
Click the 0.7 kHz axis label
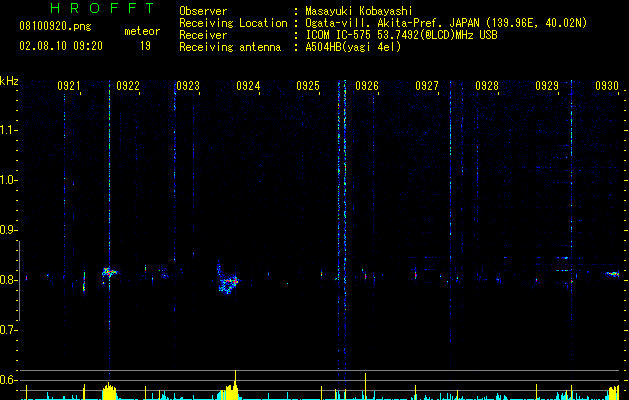8,330
